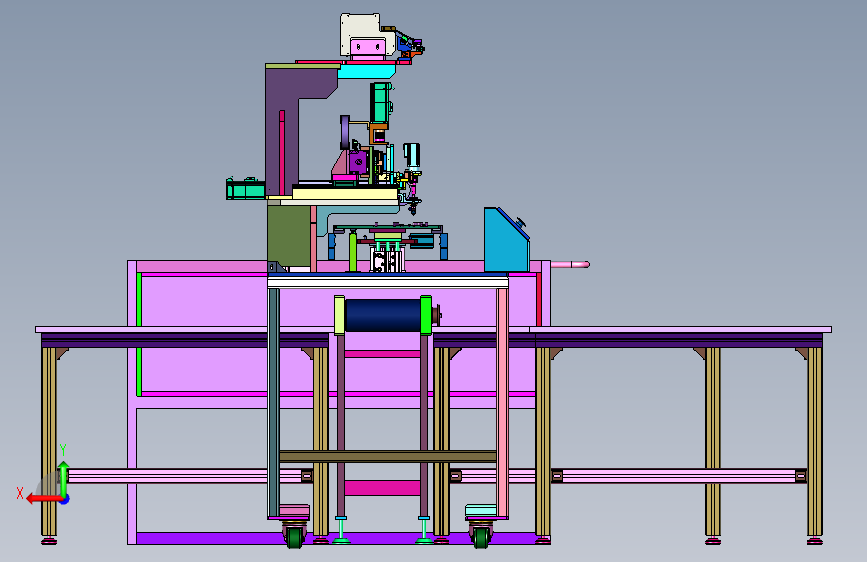This screenshot has width=867, height=562.
Task: Select the yellow-green left roller end bracket
Action: point(340,315)
